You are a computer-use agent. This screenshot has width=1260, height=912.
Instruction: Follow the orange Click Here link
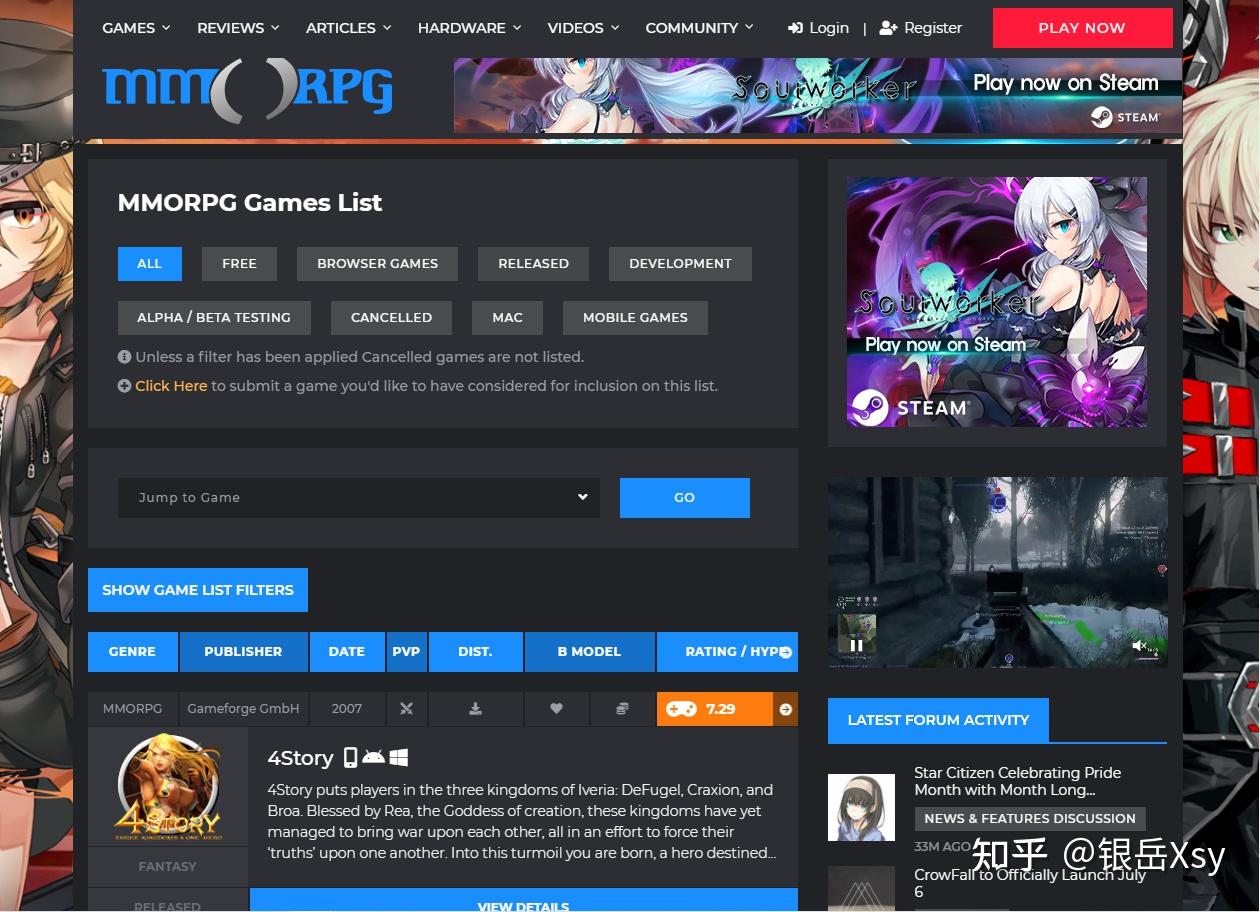pyautogui.click(x=171, y=386)
